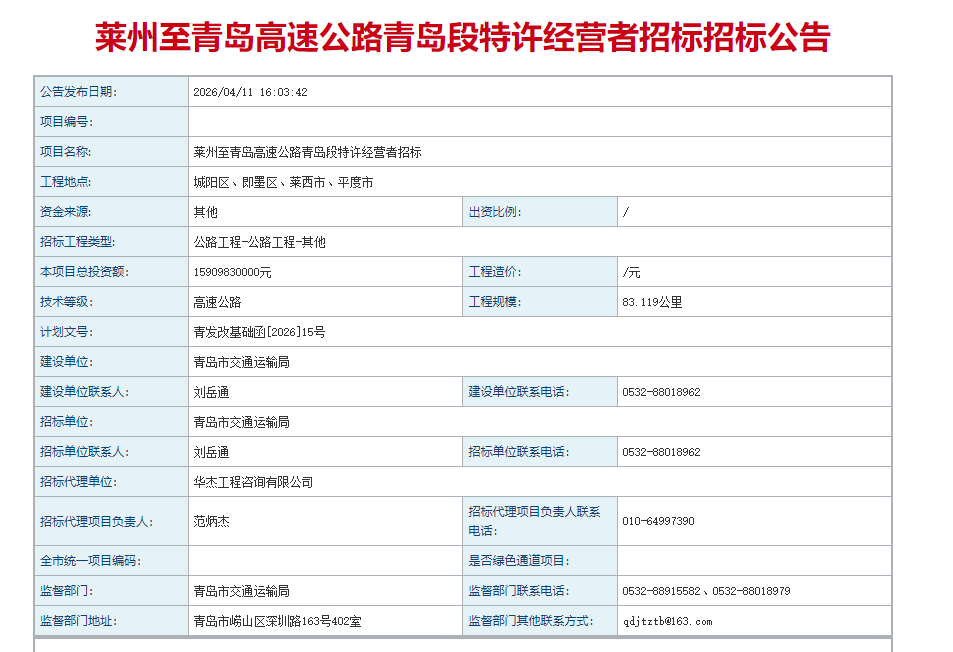Click the publish date value 2026/04/11 16:03:42

pyautogui.click(x=250, y=92)
